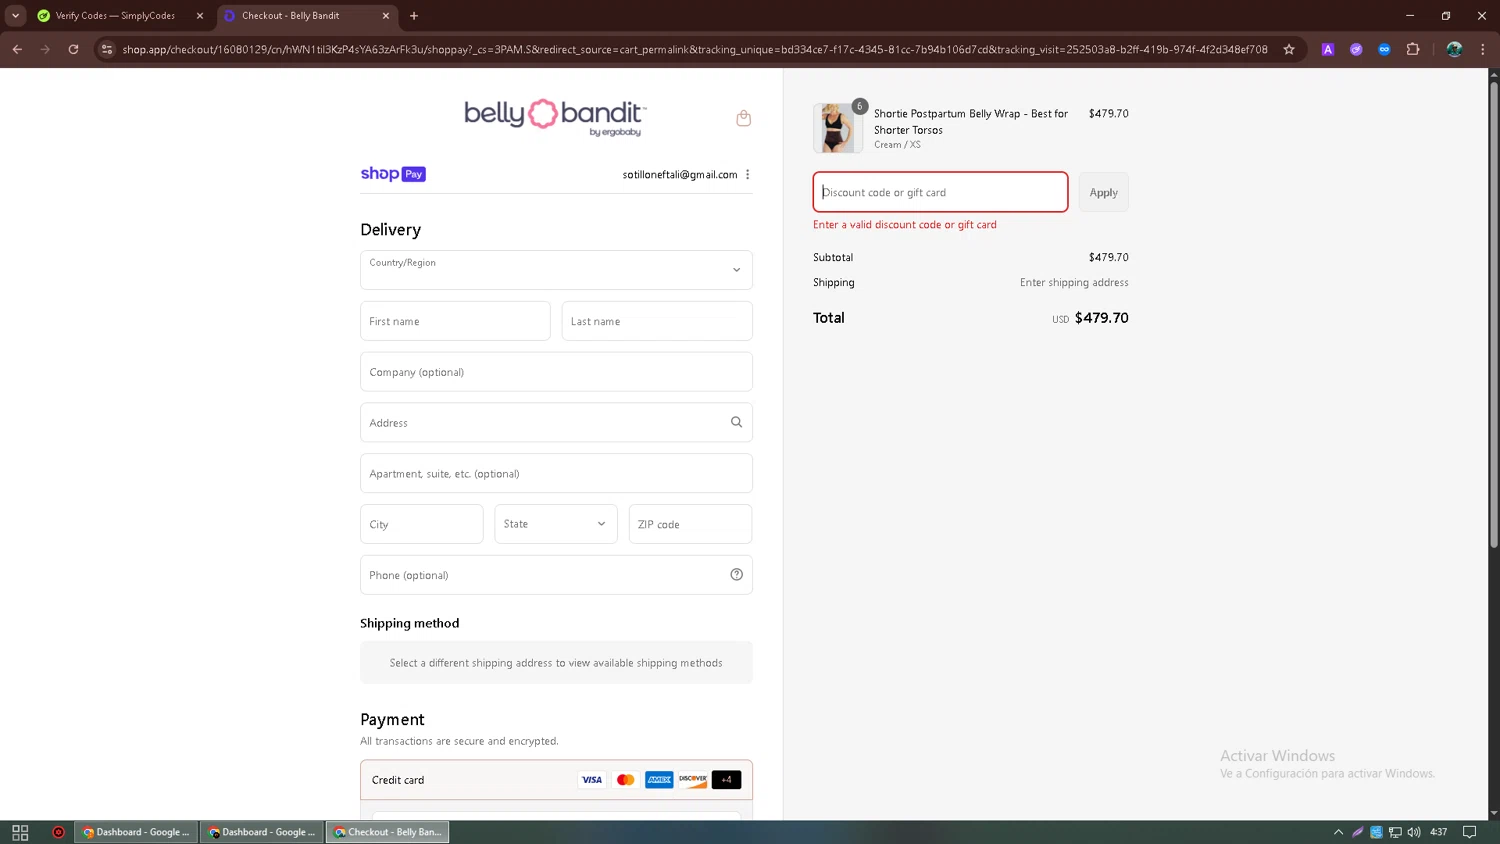This screenshot has height=844, width=1500.
Task: Click the Shortie Postpartum Belly Wrap product name
Action: pos(971,121)
